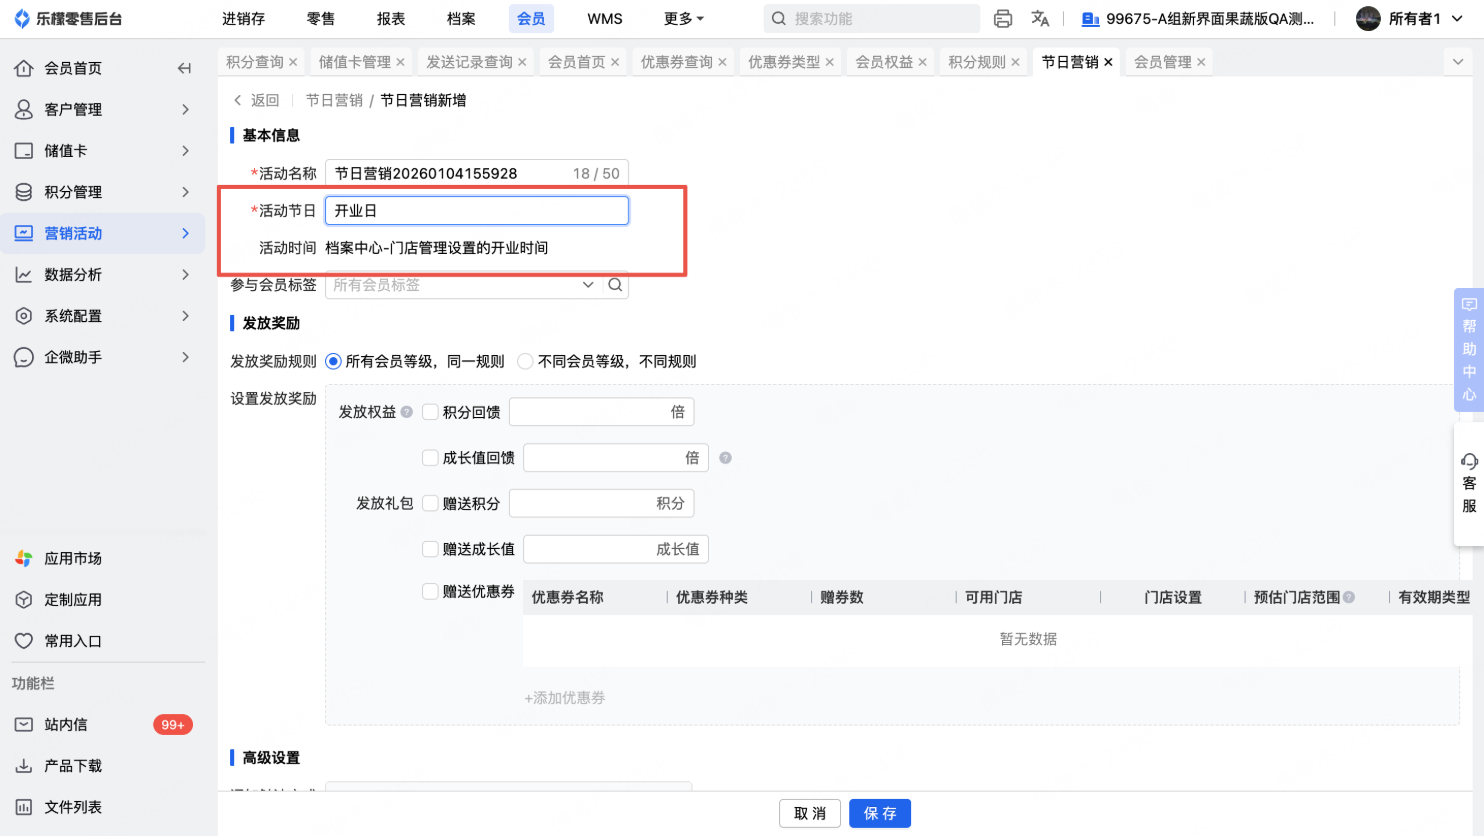
Task: Click the 取消 button
Action: pyautogui.click(x=810, y=814)
